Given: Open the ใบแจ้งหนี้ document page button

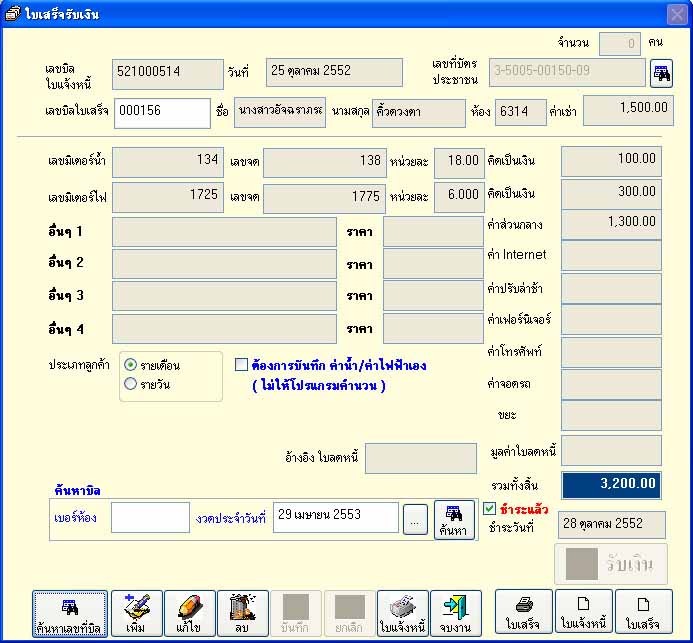Looking at the screenshot, I should pyautogui.click(x=584, y=612).
